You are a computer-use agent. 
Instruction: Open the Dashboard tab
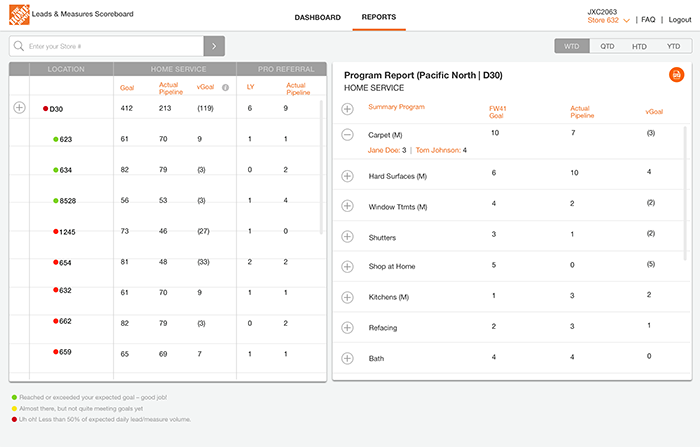tap(317, 17)
